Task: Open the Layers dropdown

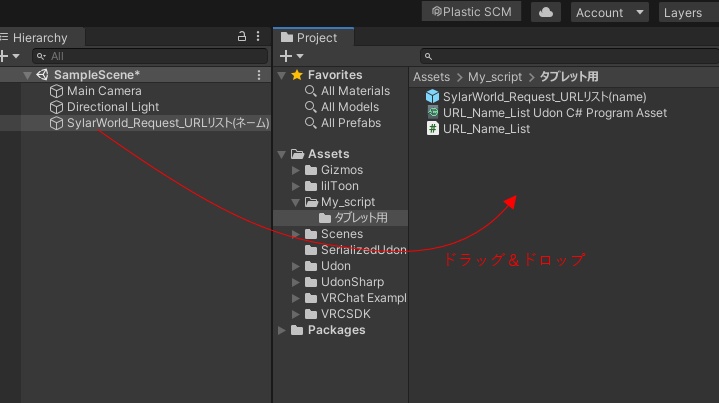Action: click(688, 13)
